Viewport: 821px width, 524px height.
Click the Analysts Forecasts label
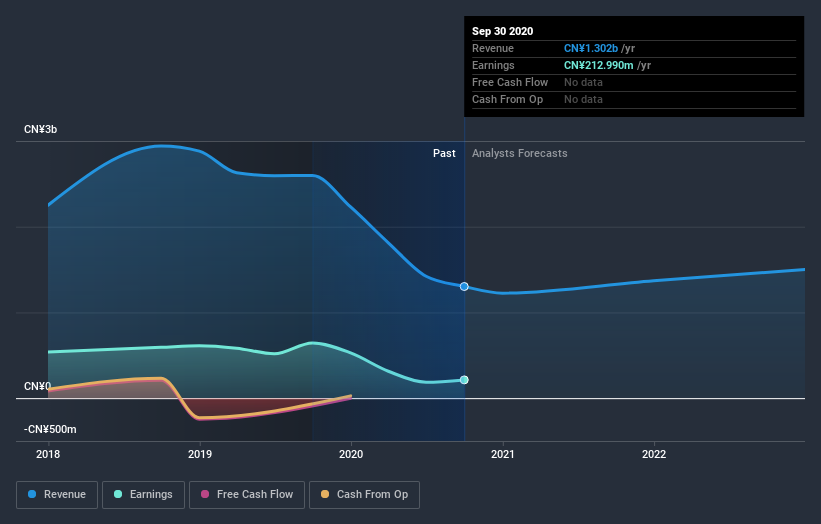(519, 153)
